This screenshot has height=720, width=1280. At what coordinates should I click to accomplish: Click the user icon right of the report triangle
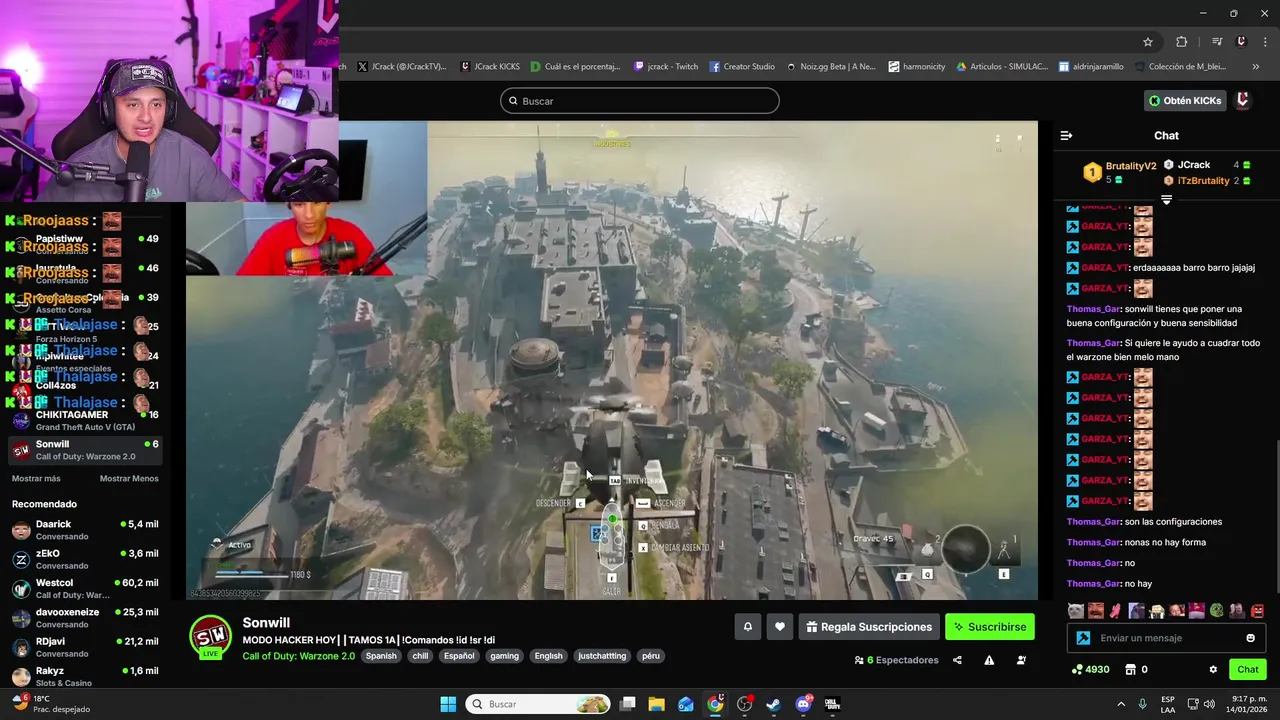pyautogui.click(x=1021, y=660)
